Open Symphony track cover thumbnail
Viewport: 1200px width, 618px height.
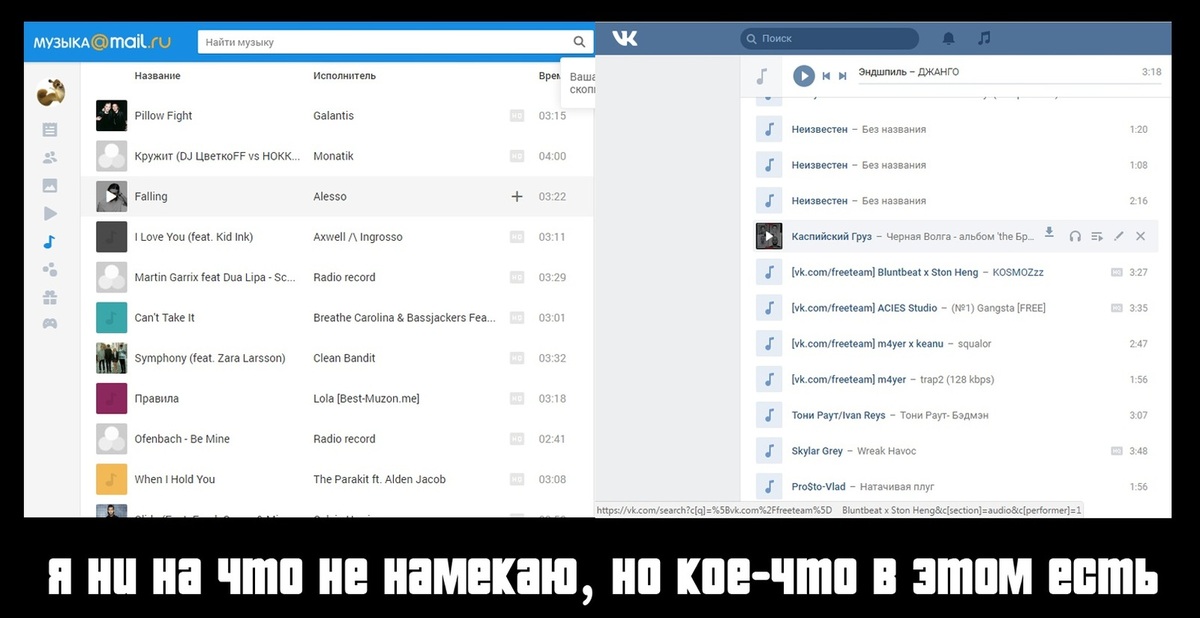(111, 358)
